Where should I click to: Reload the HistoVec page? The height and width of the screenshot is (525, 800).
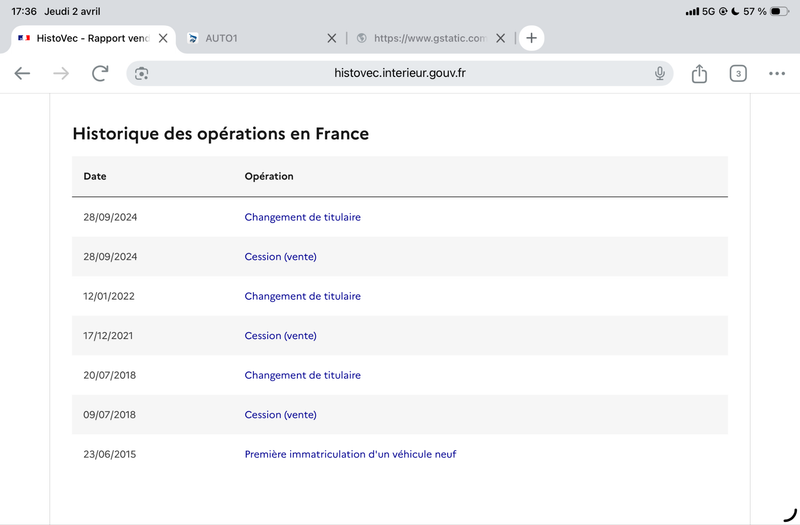[x=100, y=74]
